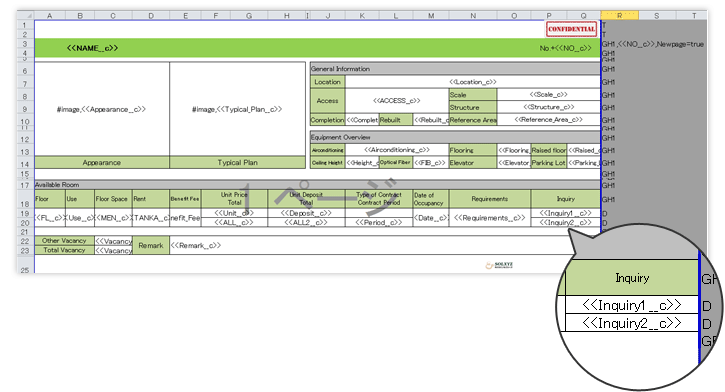
Task: Select the Floor Space column heading
Action: point(113,199)
